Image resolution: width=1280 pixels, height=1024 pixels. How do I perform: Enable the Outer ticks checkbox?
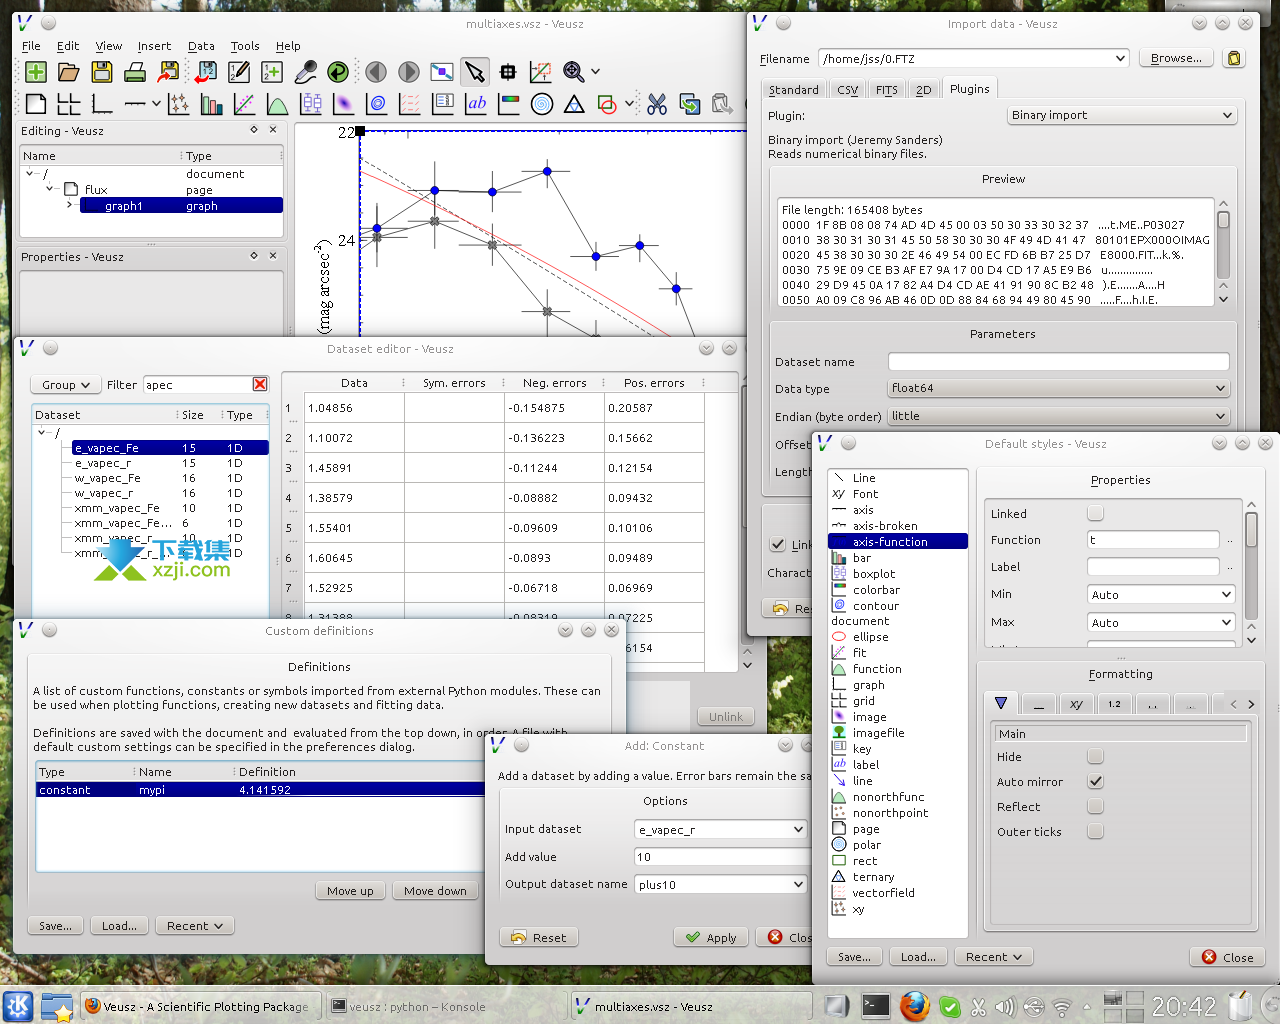pos(1095,831)
